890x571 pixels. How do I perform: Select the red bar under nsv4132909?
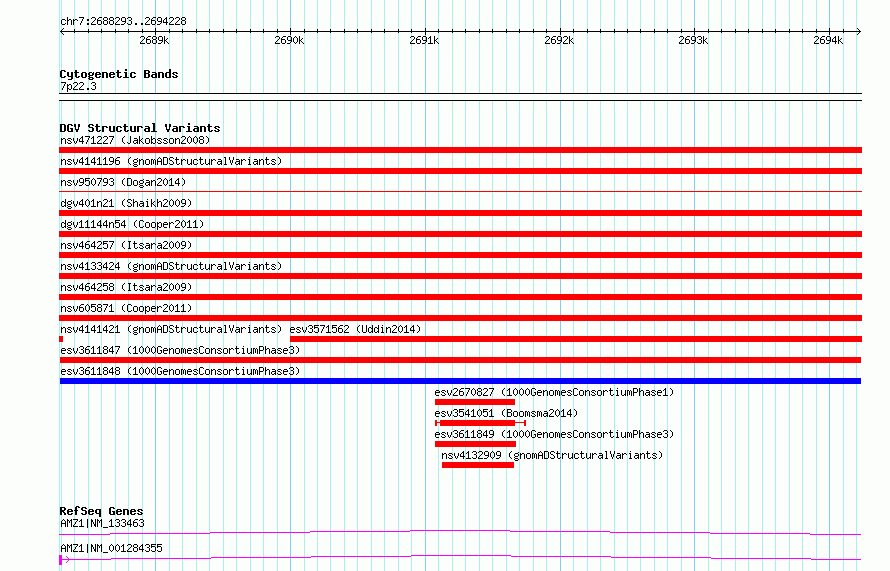[478, 465]
